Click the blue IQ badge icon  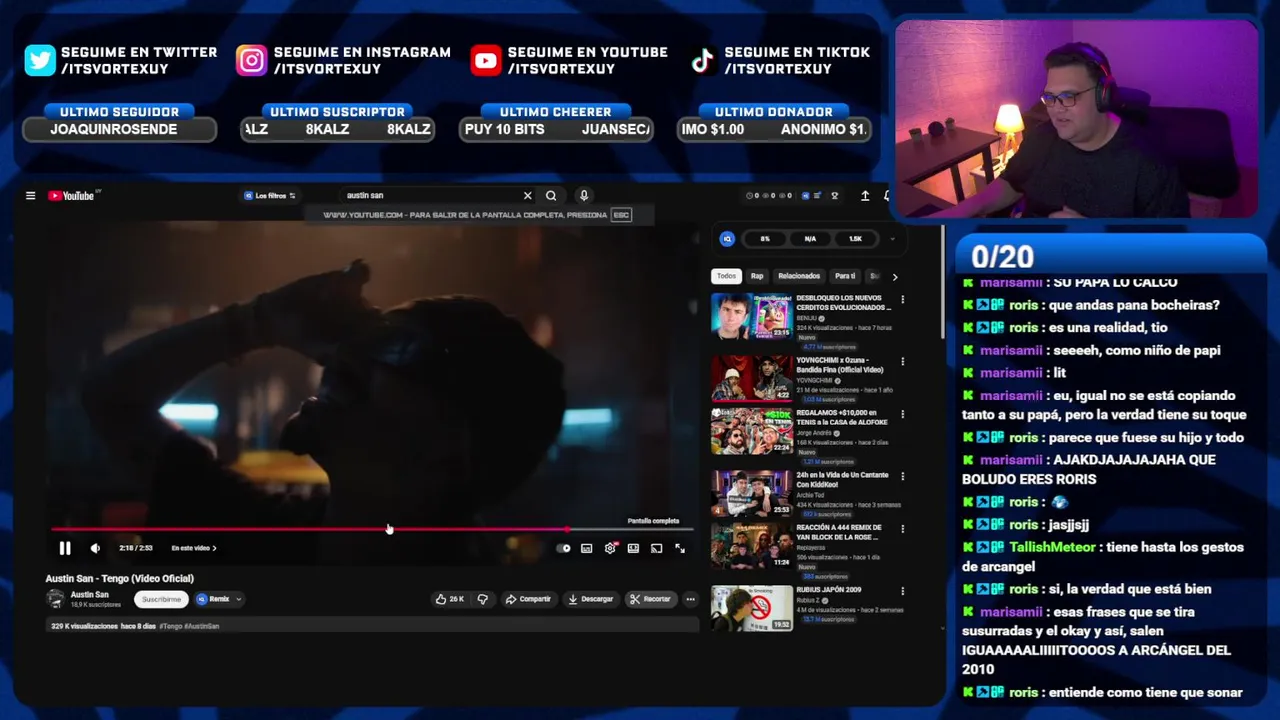(x=727, y=239)
